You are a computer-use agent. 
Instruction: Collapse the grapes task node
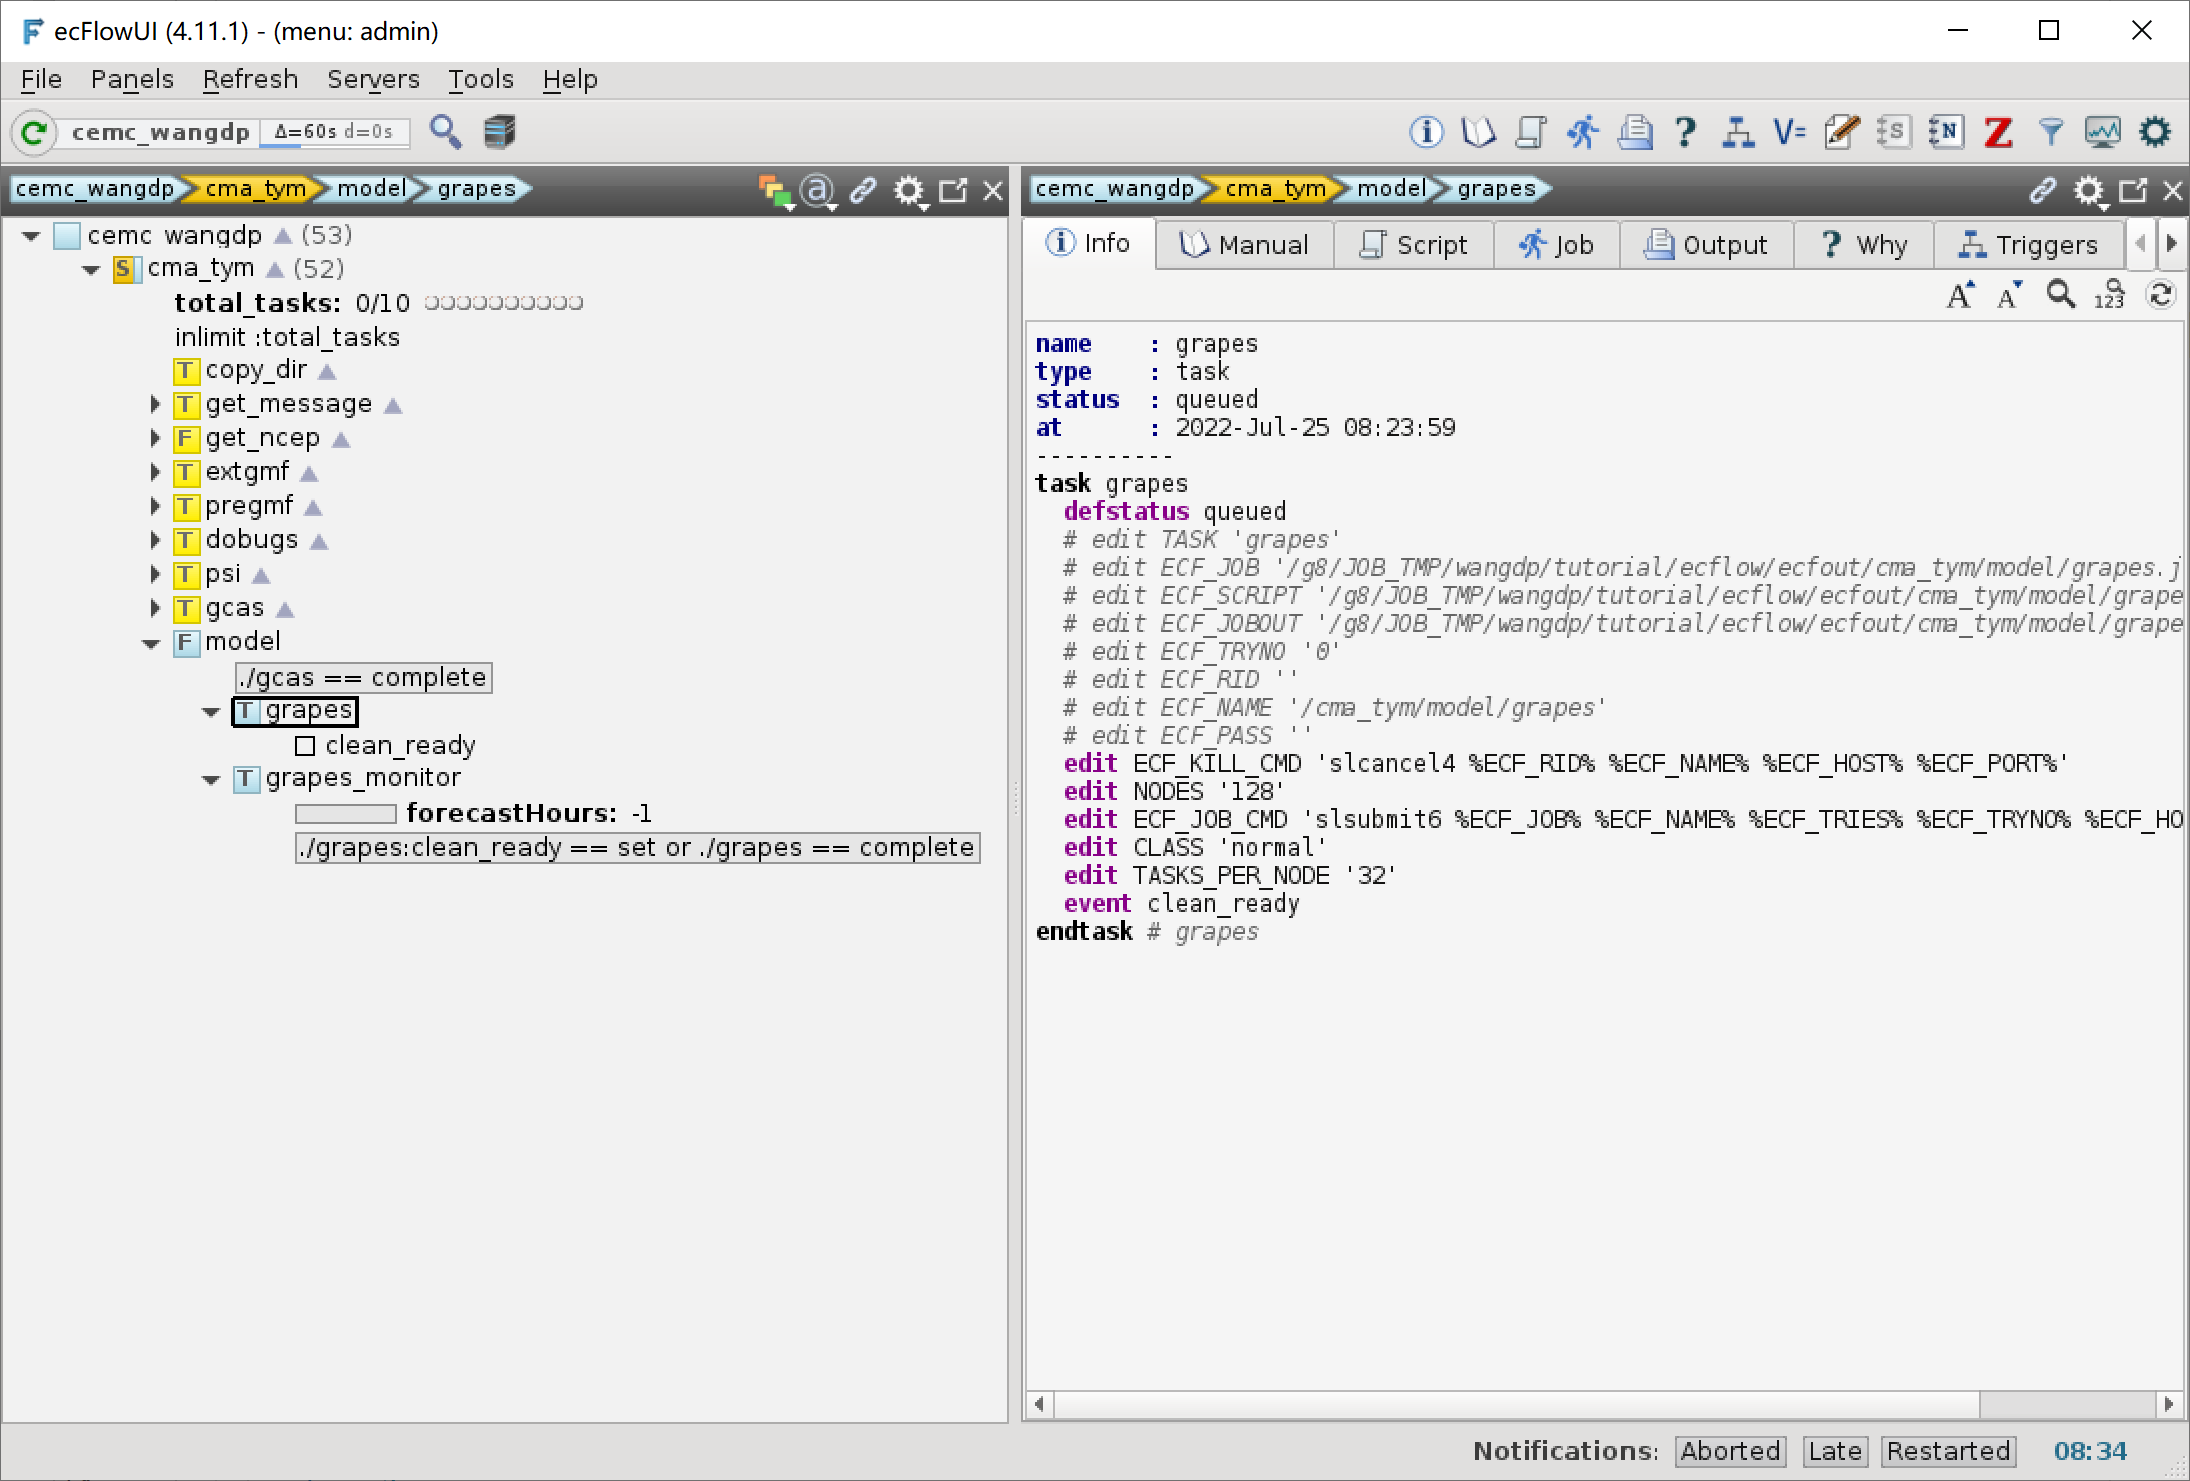click(211, 712)
